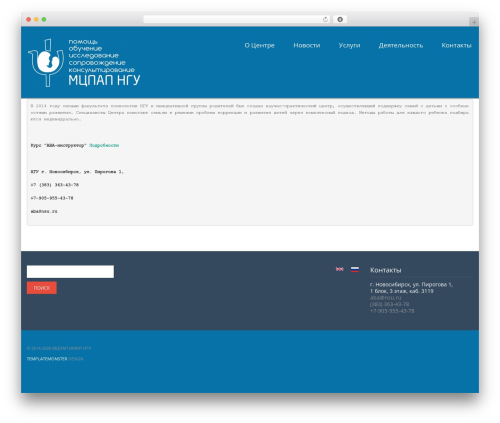Screen dimensions: 500x423
Task: Reload the page with the refresh icon
Action: click(x=325, y=19)
